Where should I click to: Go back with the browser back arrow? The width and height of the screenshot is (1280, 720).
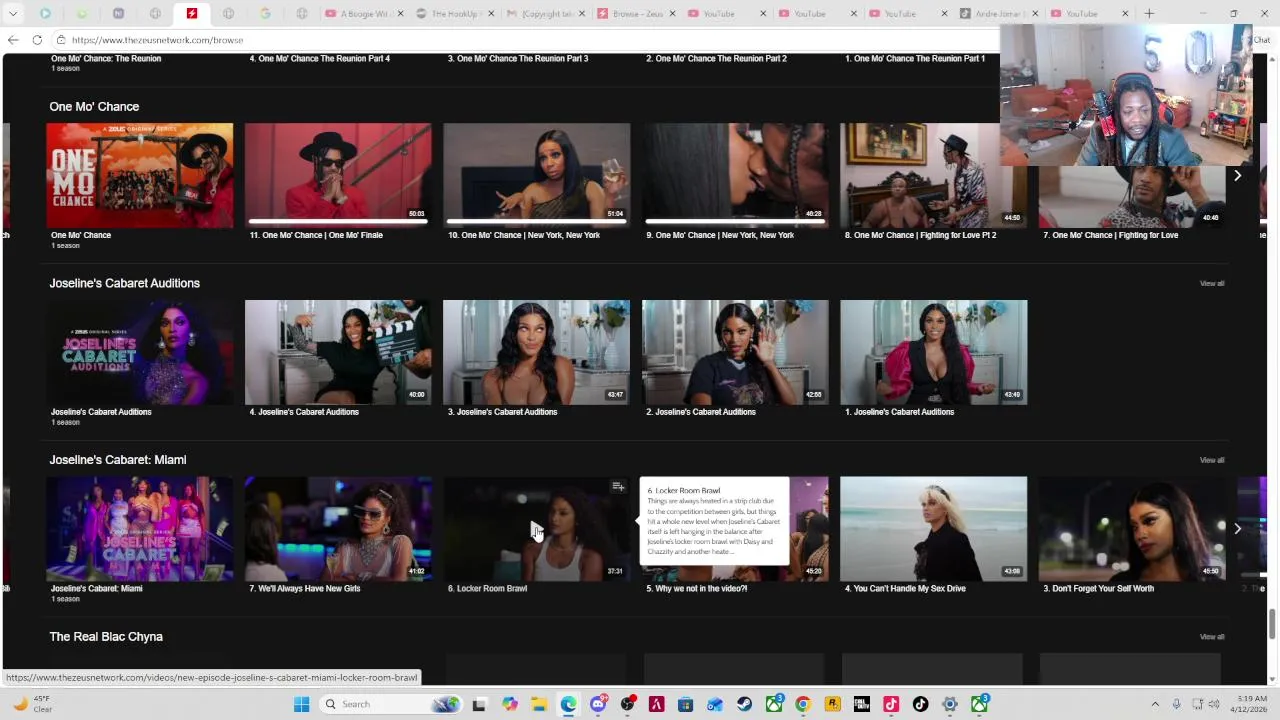tap(13, 40)
